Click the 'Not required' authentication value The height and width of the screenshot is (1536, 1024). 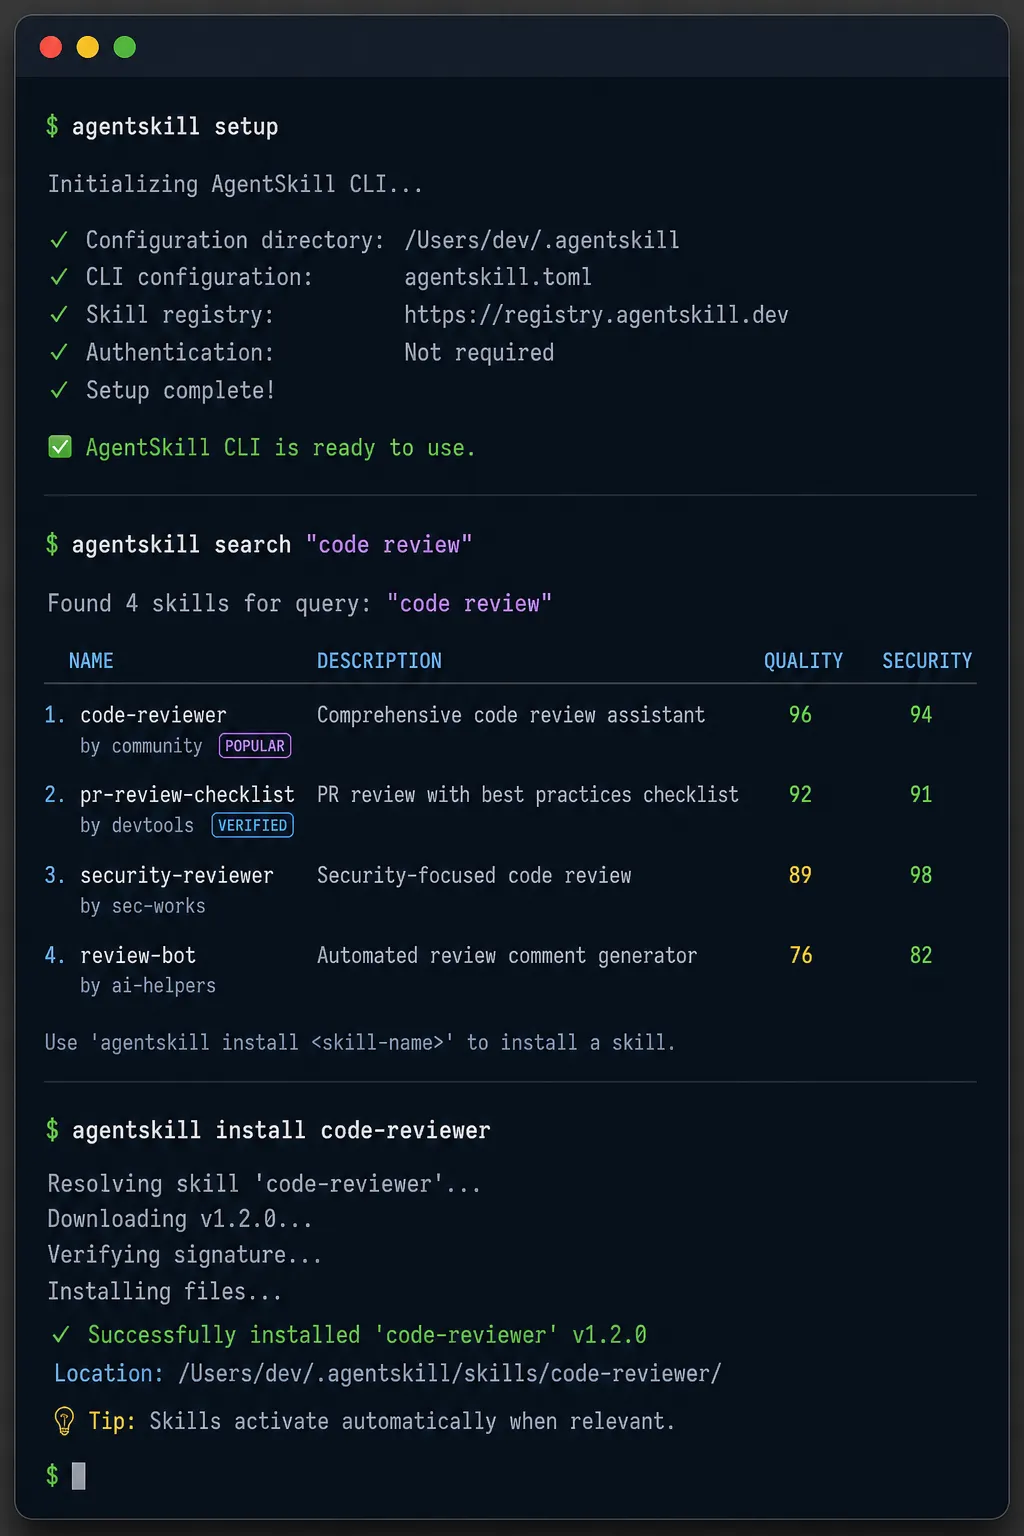479,352
